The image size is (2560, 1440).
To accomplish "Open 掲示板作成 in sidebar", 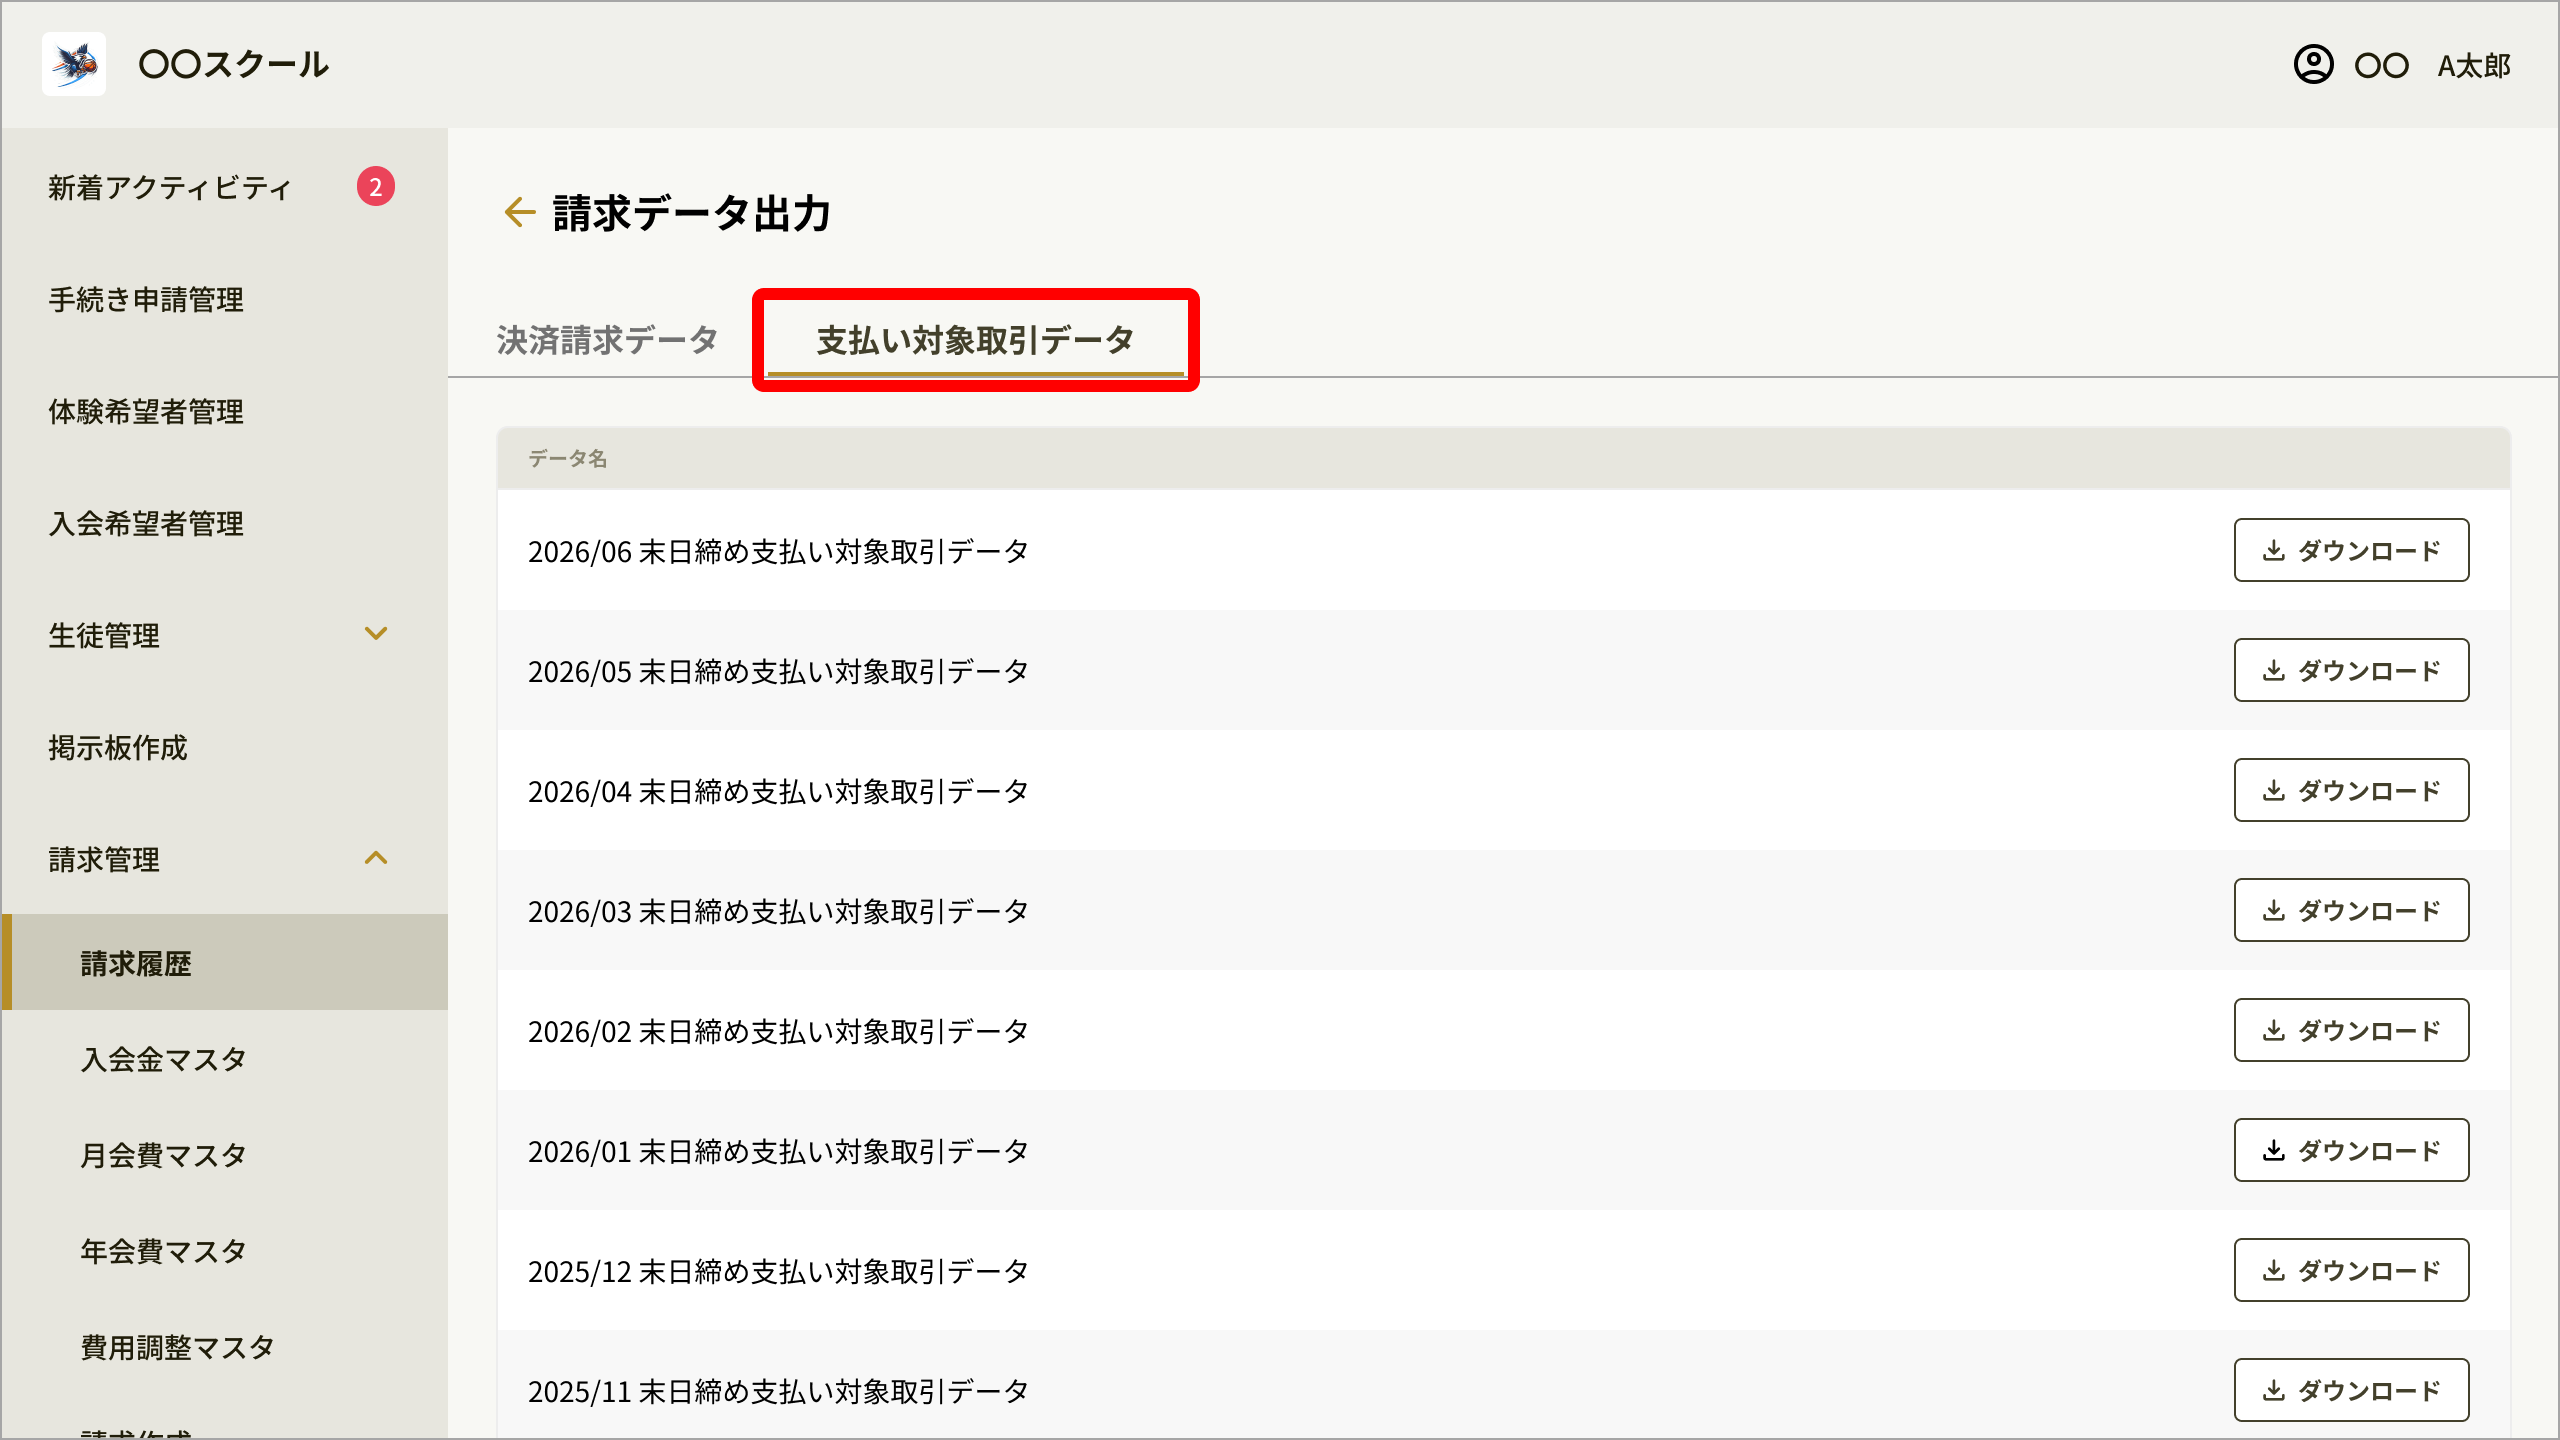I will [x=118, y=747].
